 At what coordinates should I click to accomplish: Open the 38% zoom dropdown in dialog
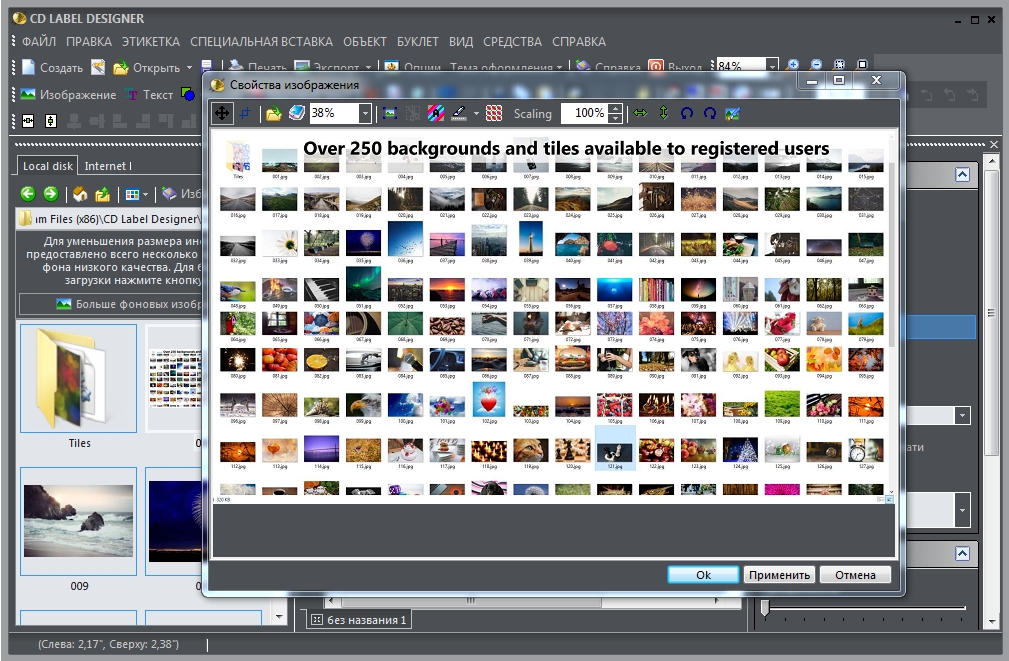(x=365, y=114)
